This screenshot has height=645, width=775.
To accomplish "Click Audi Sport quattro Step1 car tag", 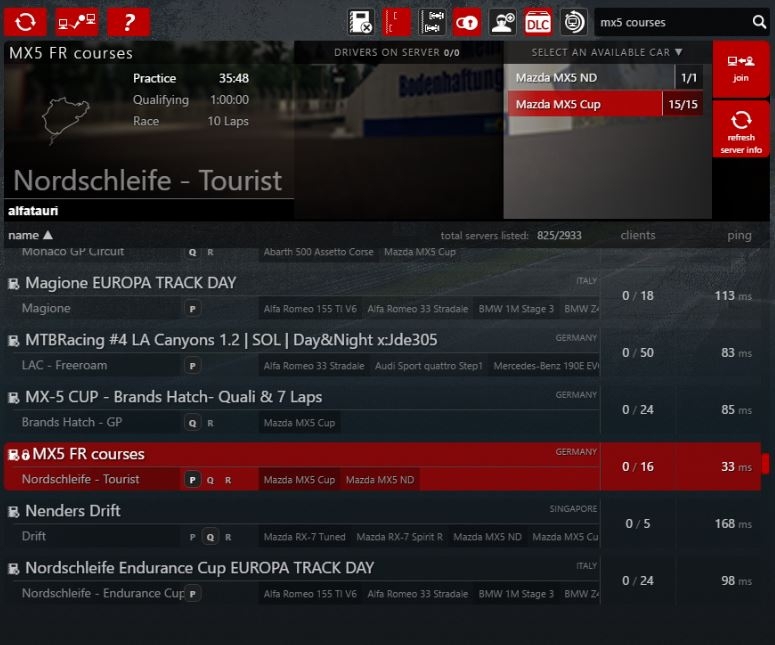I will tap(429, 366).
